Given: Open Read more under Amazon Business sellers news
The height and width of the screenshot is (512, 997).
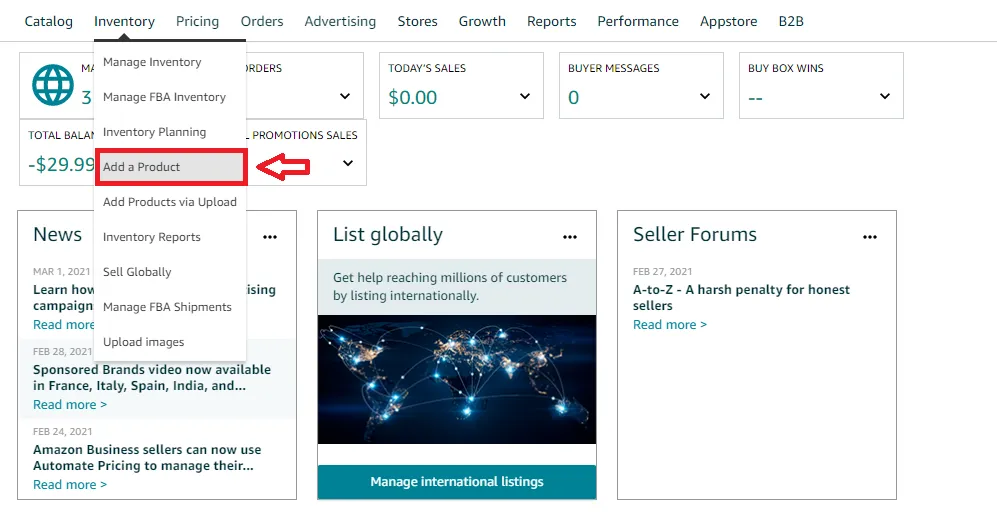Looking at the screenshot, I should (70, 485).
